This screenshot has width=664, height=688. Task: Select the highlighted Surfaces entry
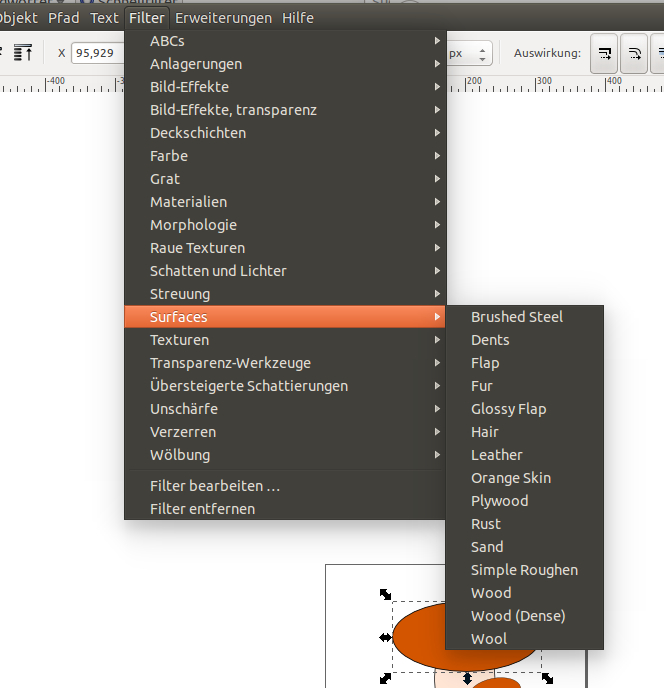[x=285, y=317]
